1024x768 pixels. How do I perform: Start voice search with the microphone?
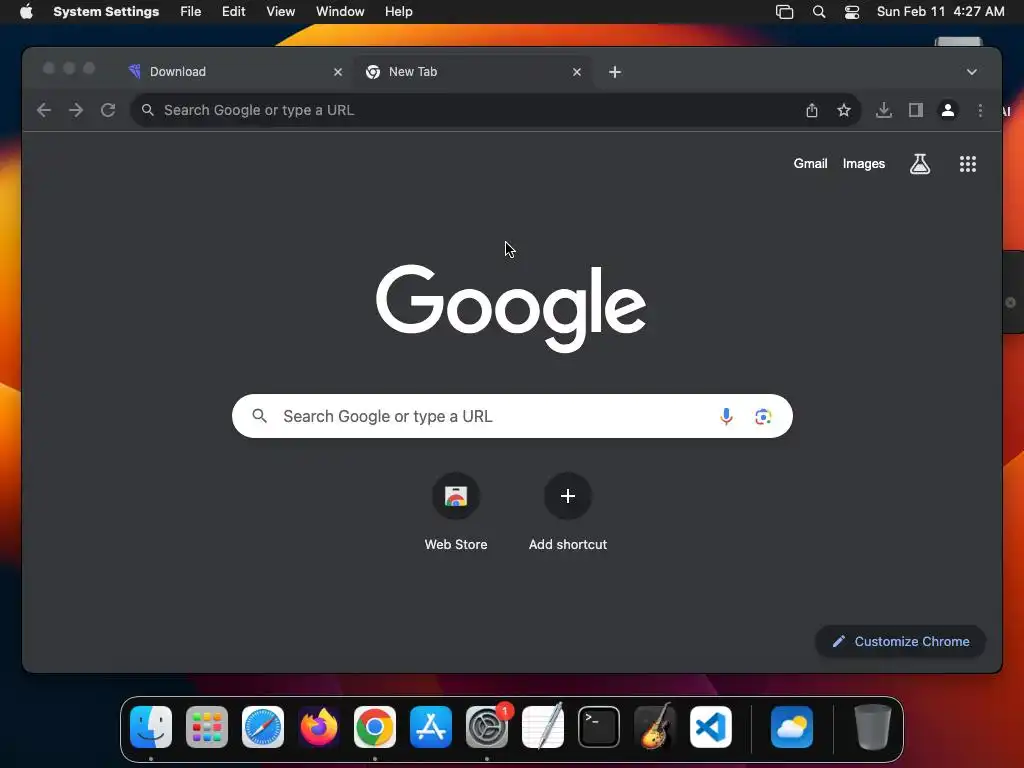(x=726, y=416)
